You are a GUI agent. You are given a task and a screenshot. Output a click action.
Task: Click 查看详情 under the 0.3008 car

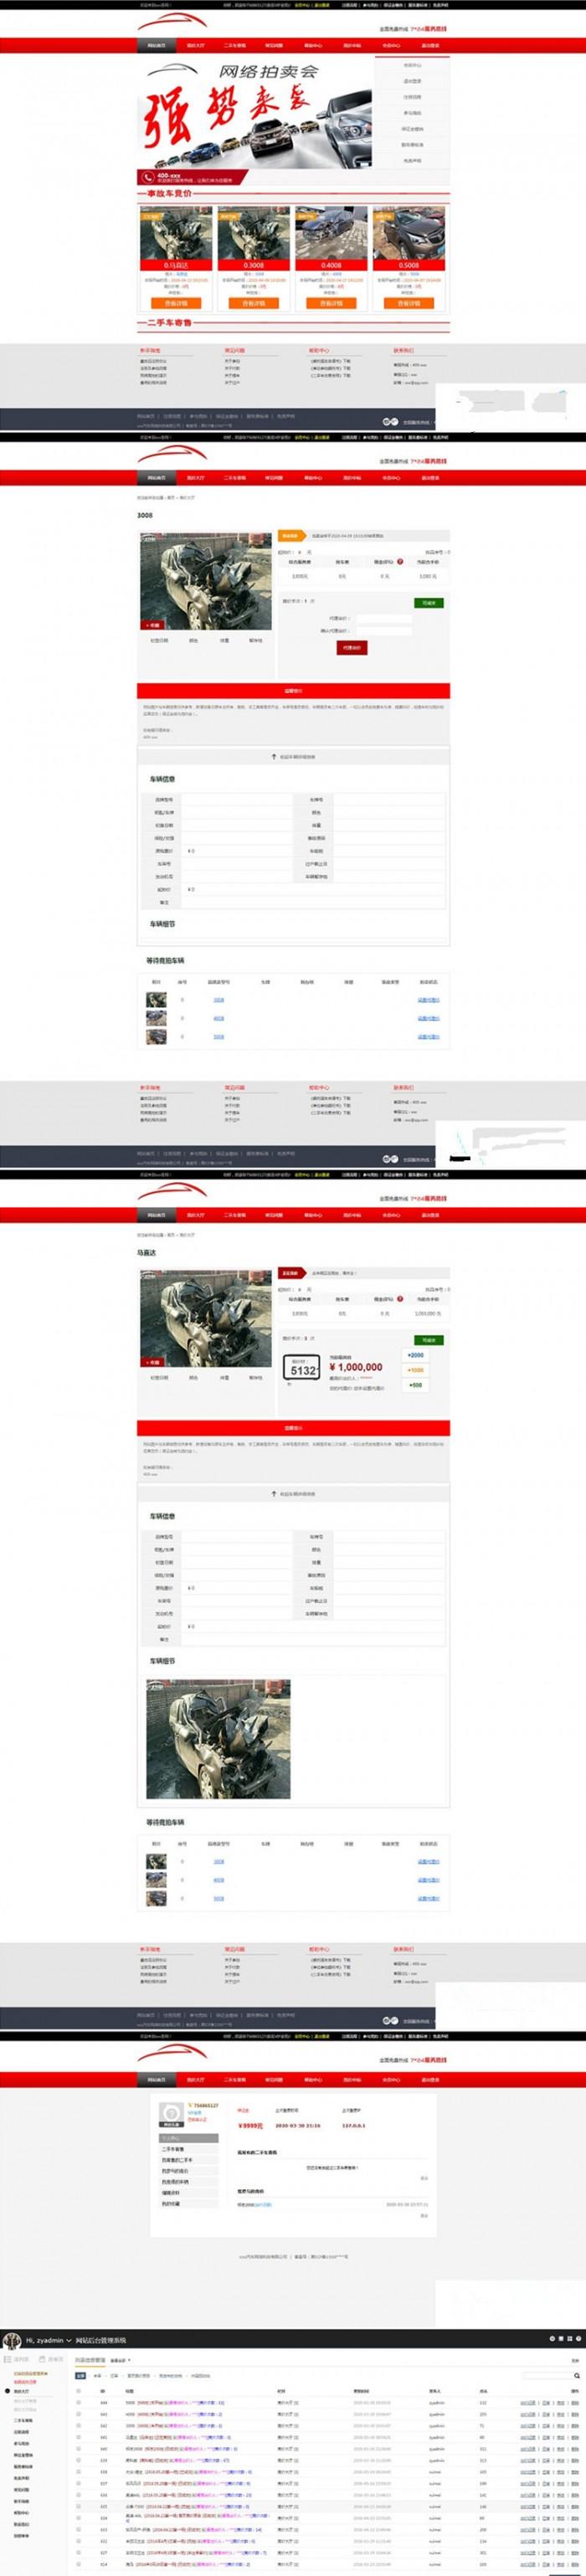click(255, 303)
